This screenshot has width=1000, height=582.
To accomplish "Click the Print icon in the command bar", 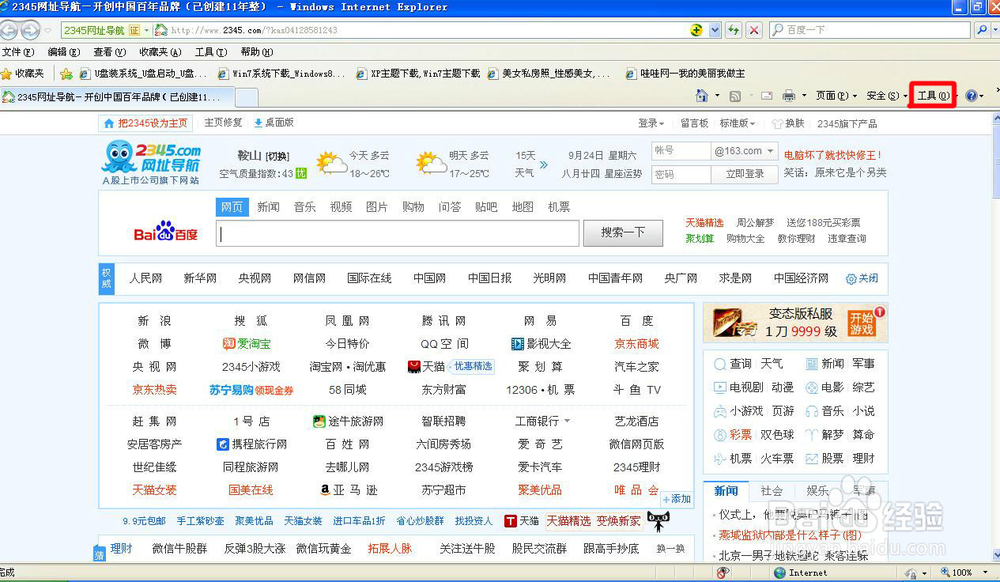I will (789, 96).
